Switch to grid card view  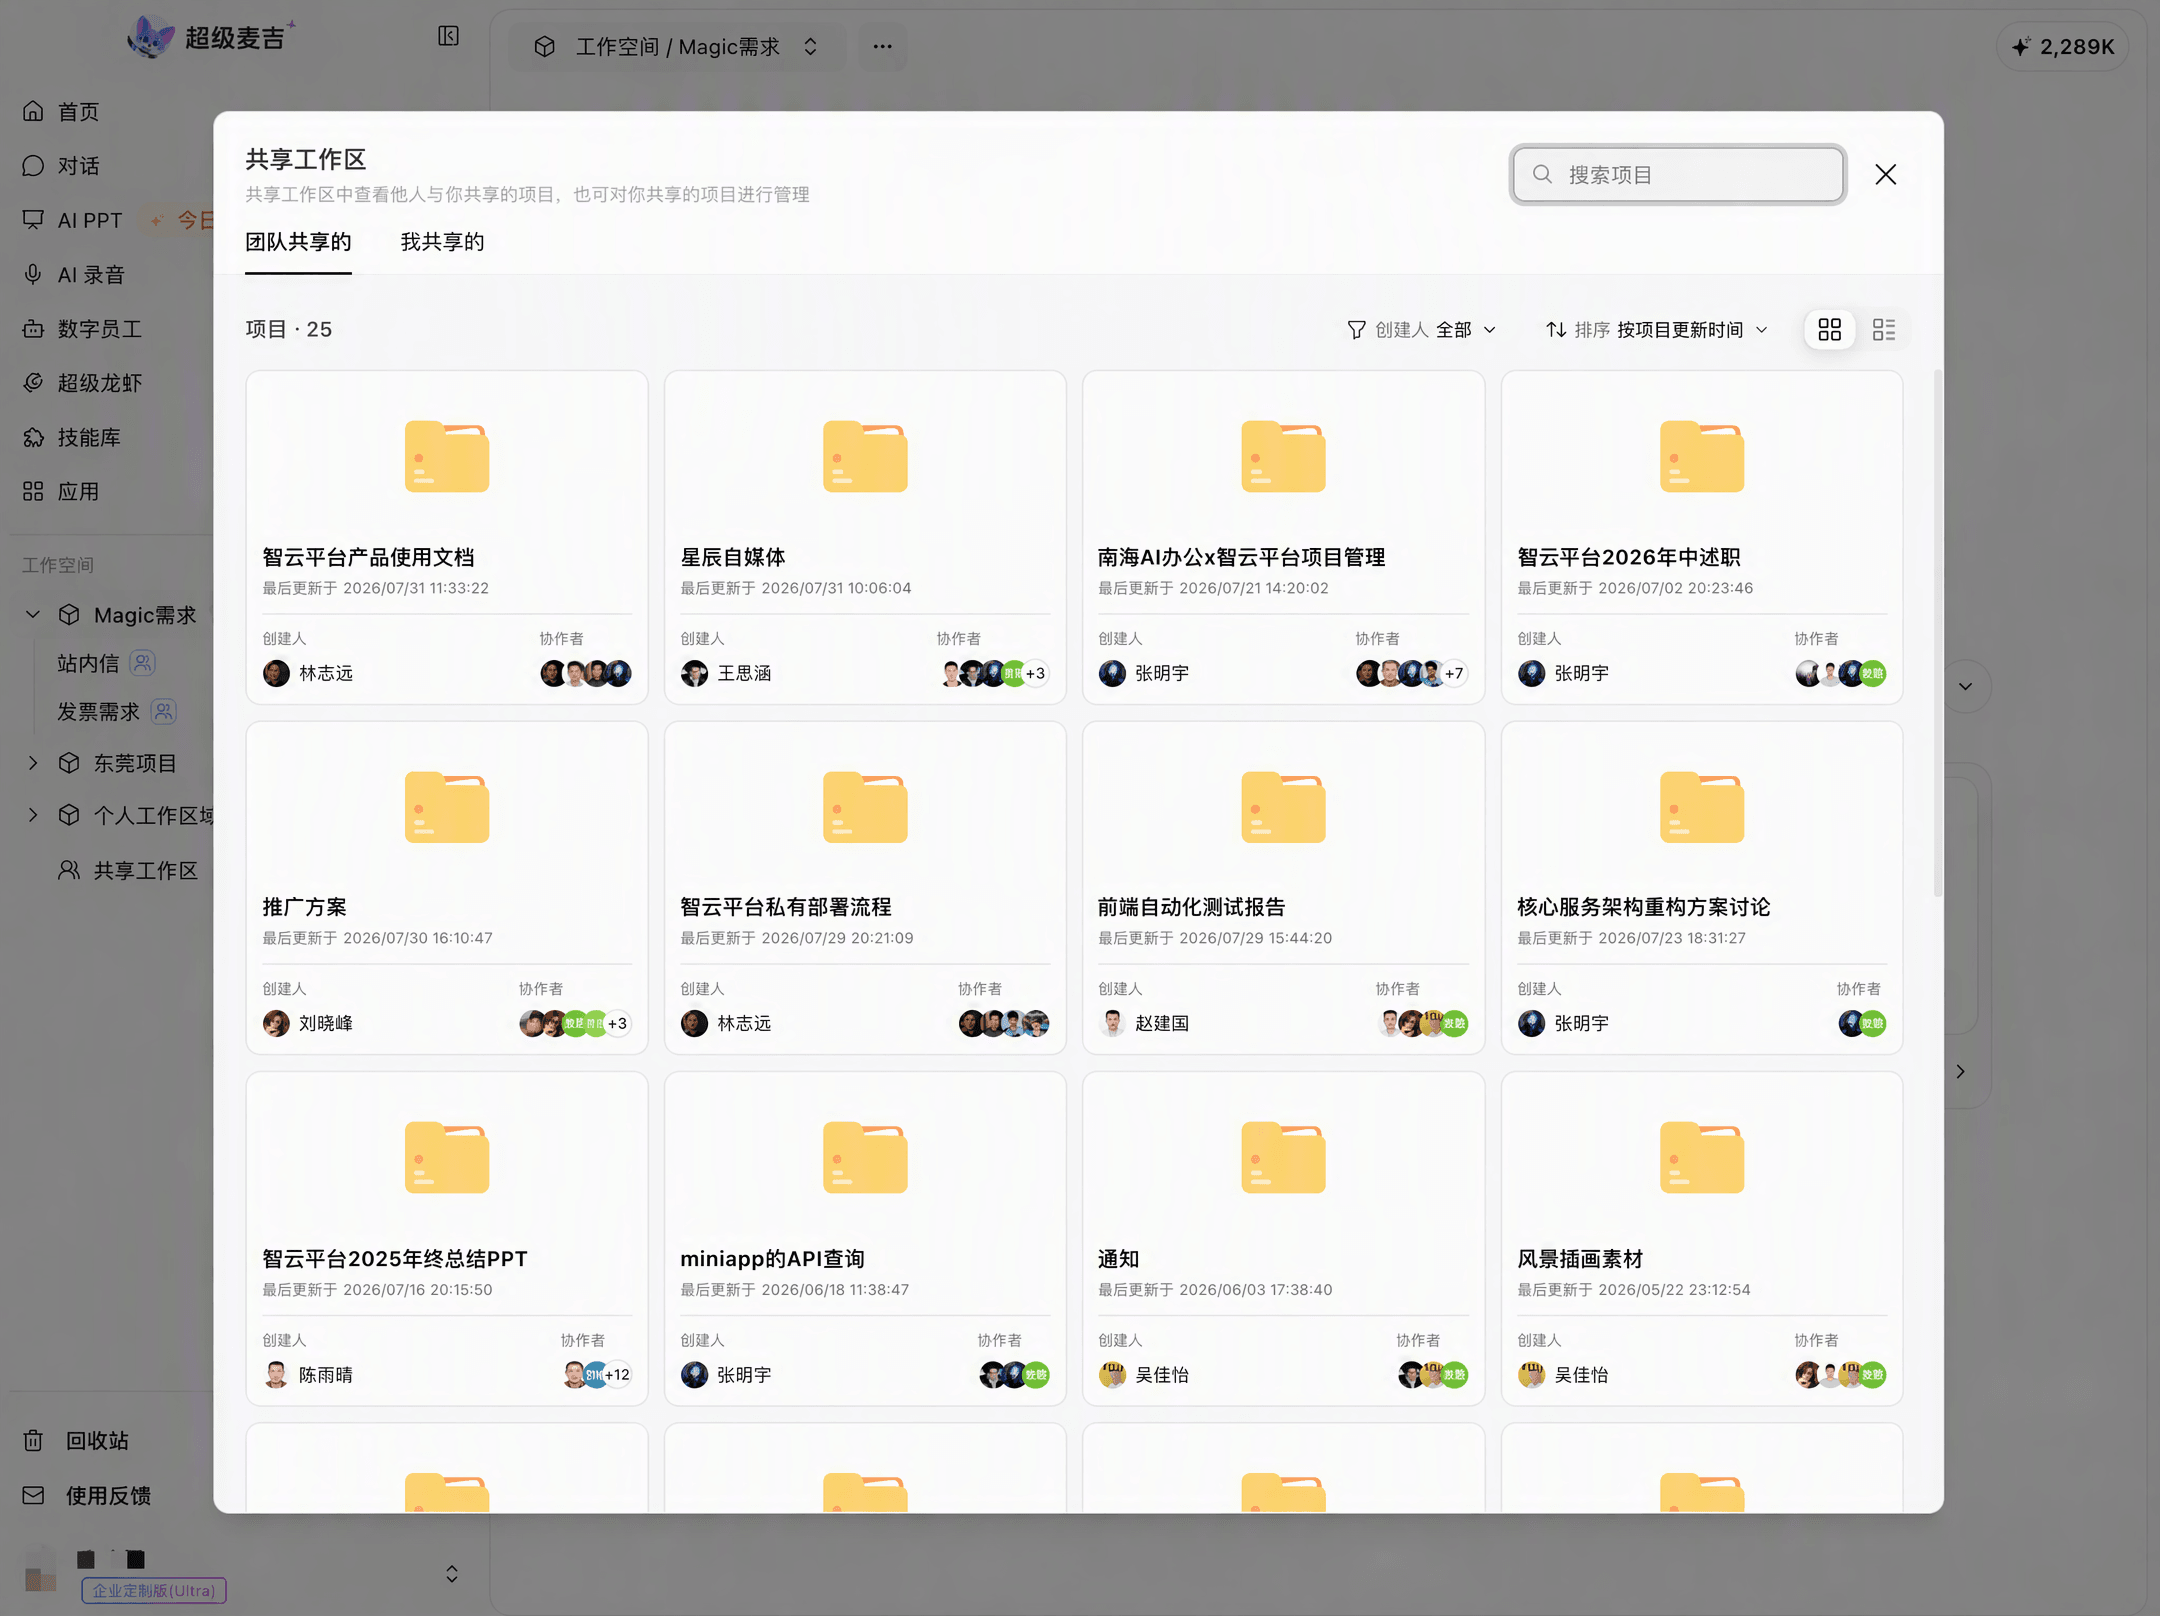click(1829, 329)
